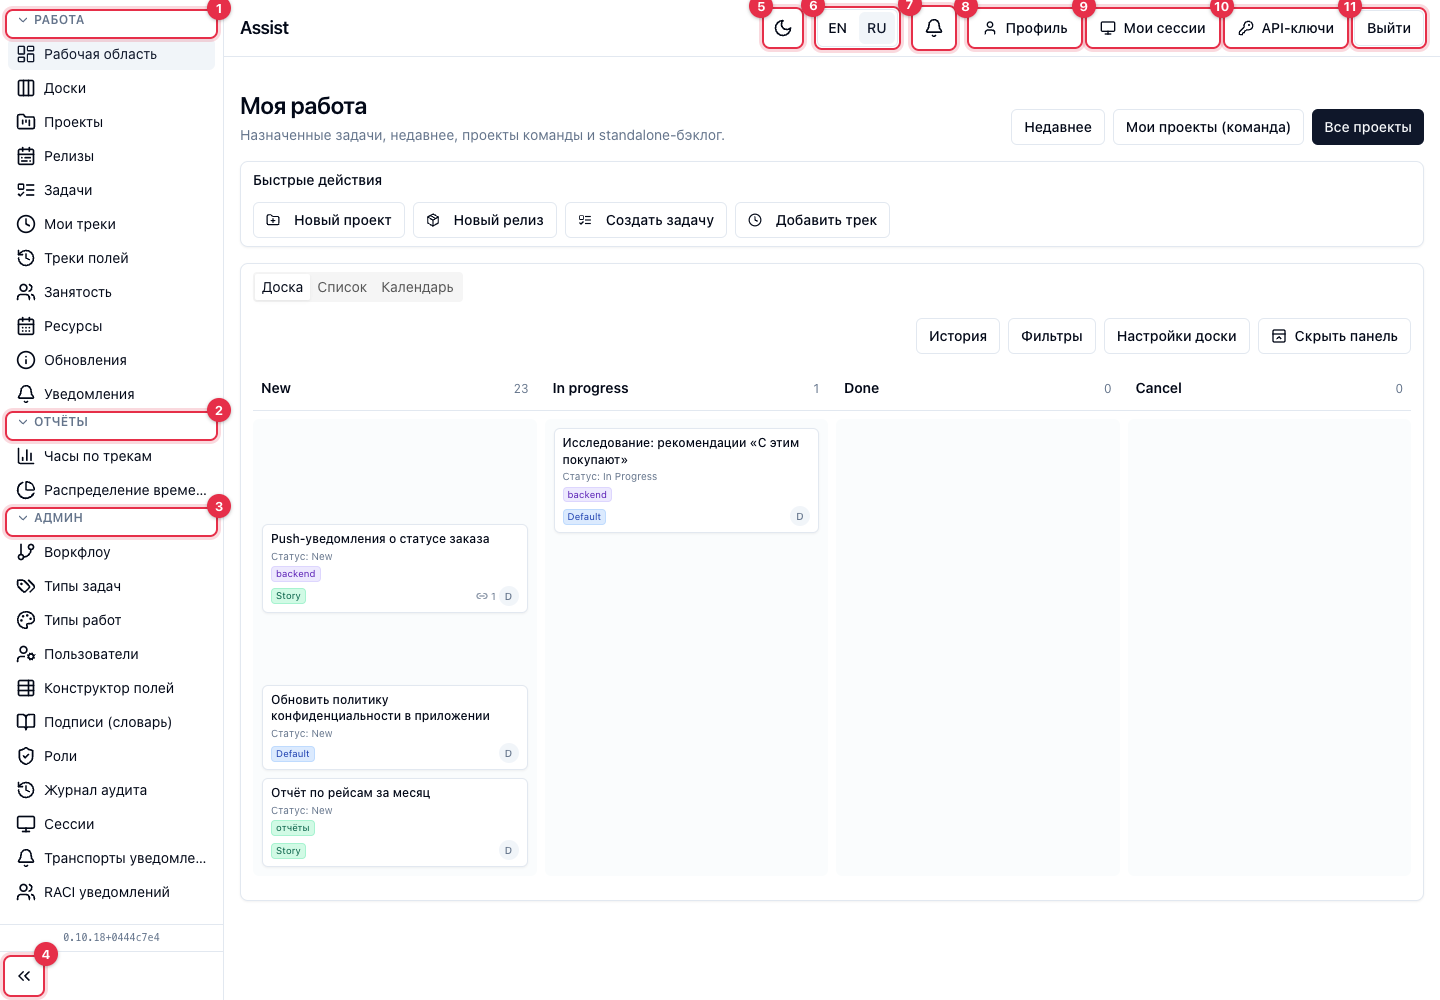Switch interface language to EN
Image resolution: width=1440 pixels, height=1000 pixels.
click(x=838, y=28)
